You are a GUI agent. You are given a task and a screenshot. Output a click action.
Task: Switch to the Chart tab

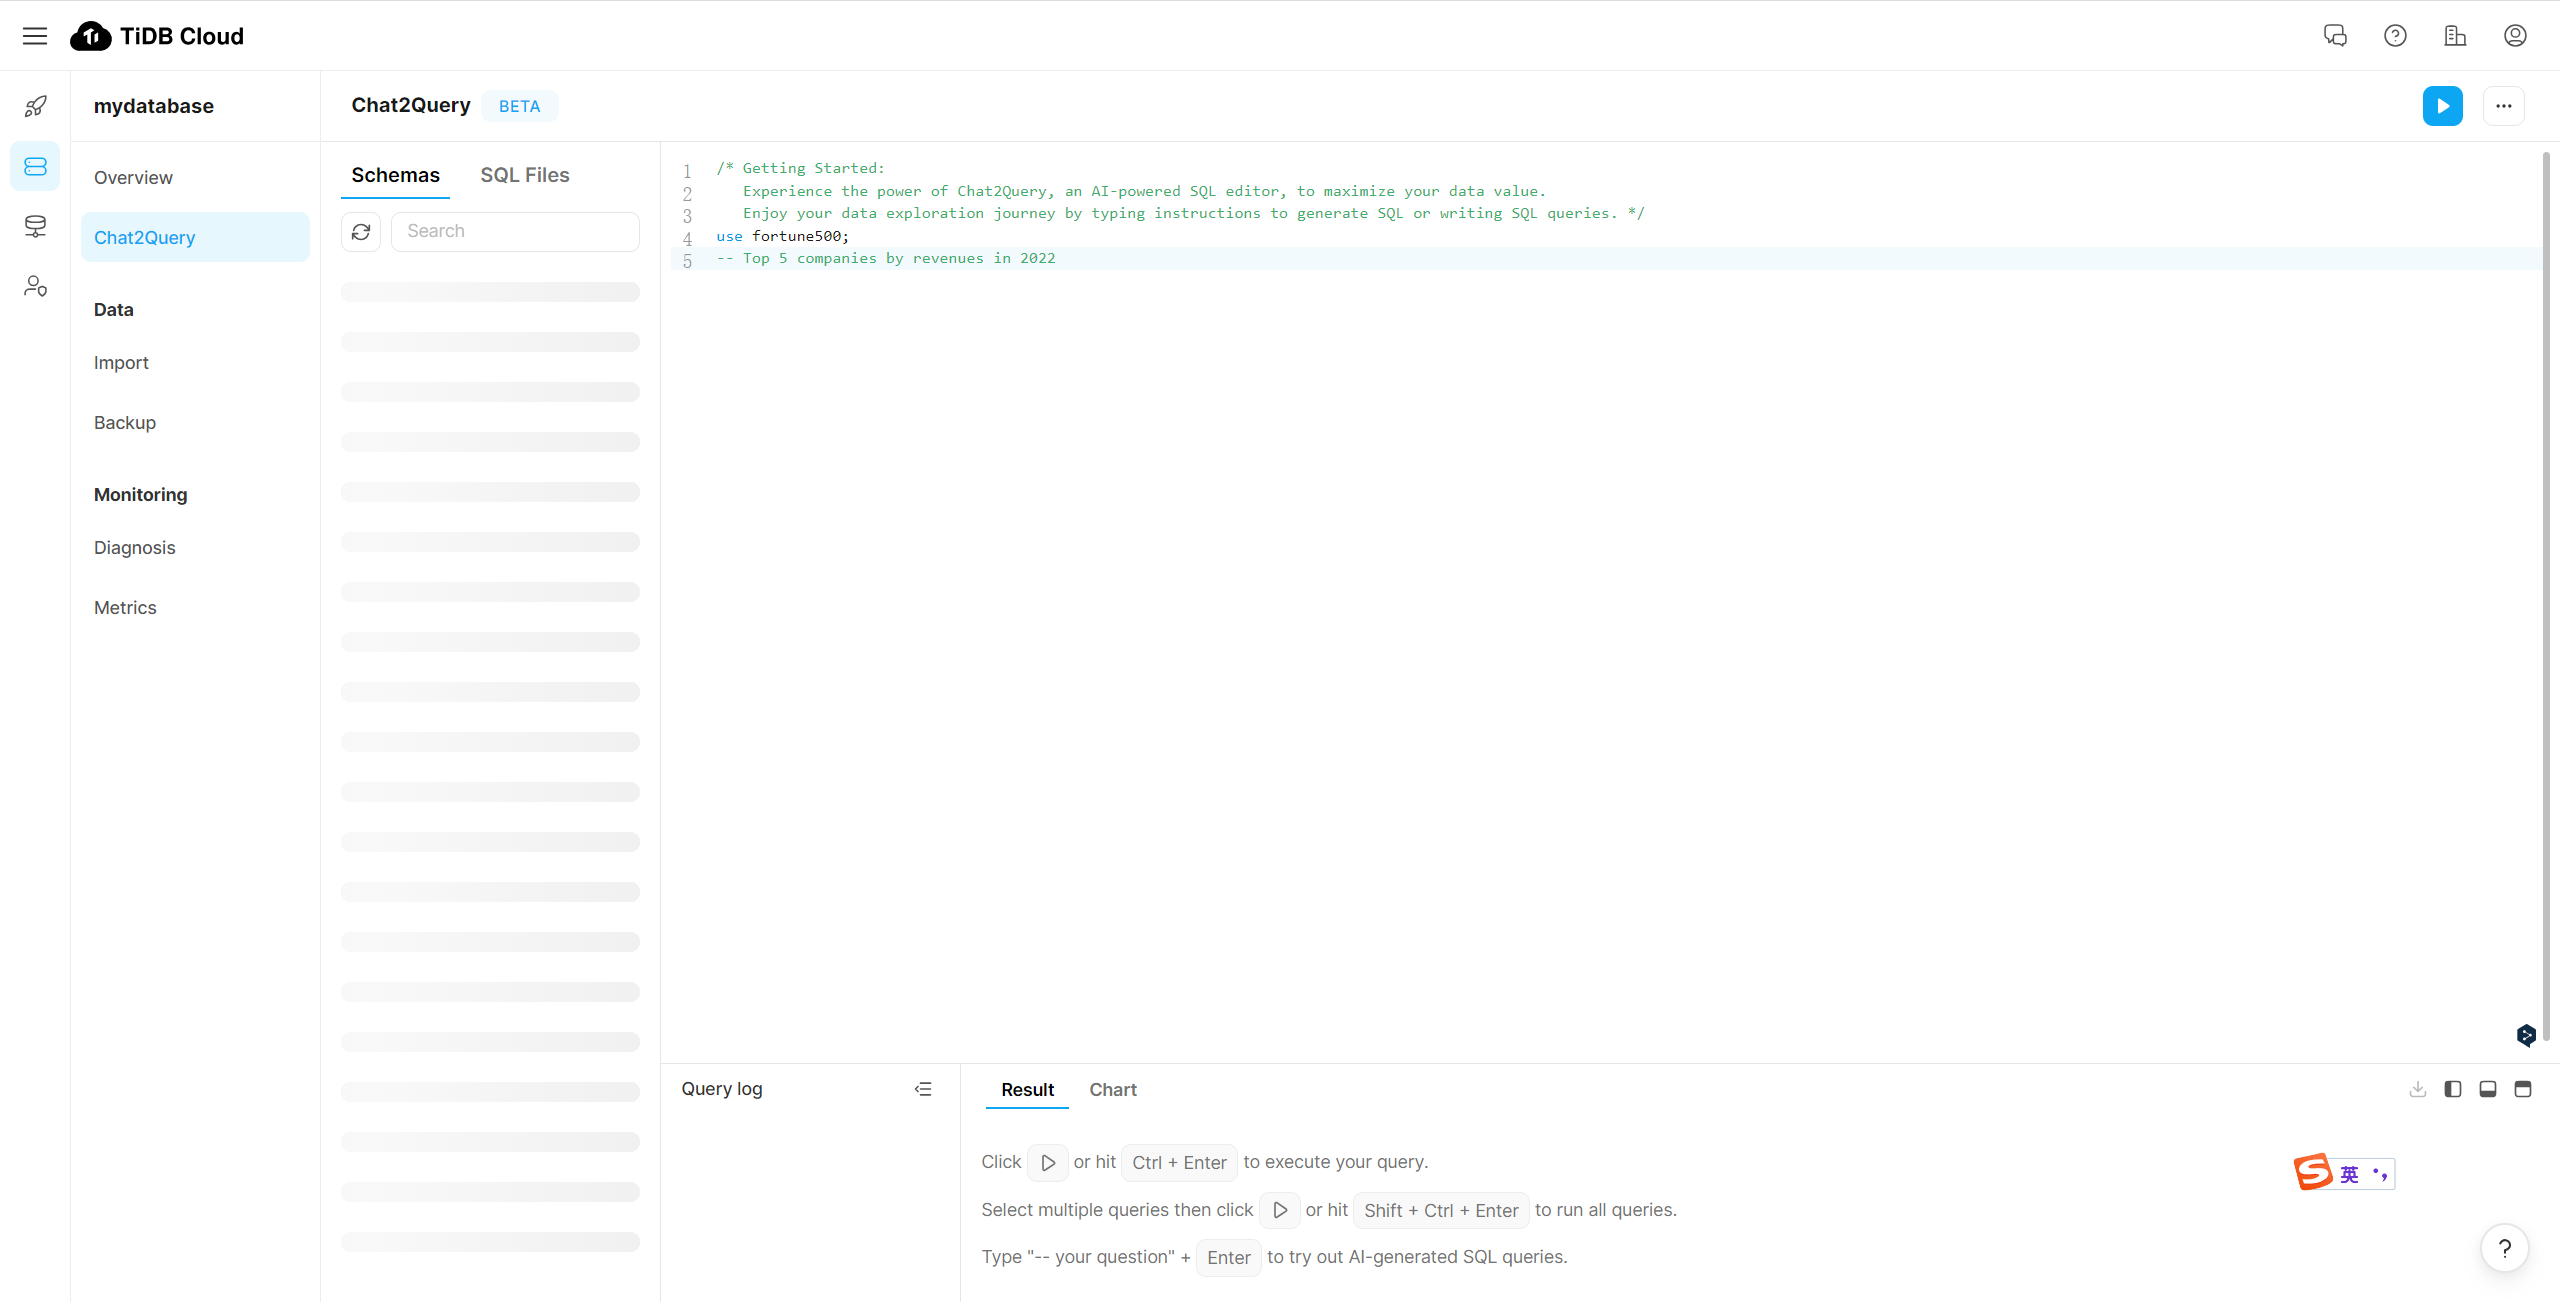click(1112, 1090)
